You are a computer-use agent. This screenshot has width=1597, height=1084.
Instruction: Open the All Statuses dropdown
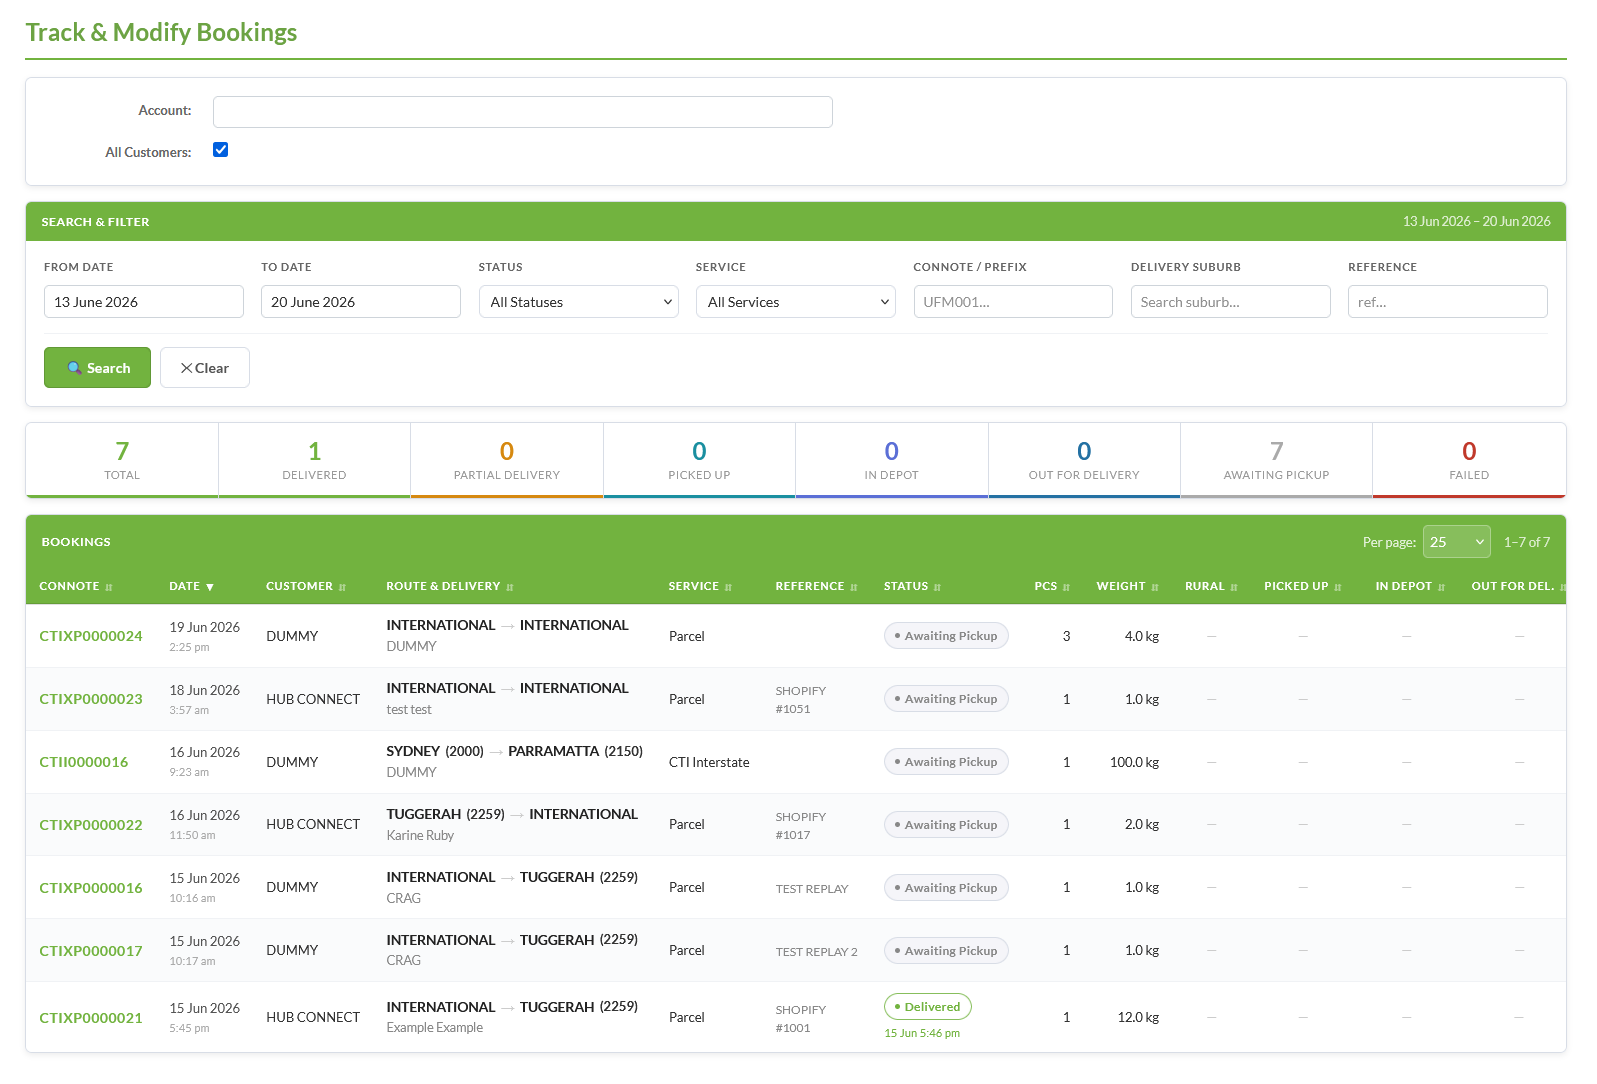coord(578,302)
